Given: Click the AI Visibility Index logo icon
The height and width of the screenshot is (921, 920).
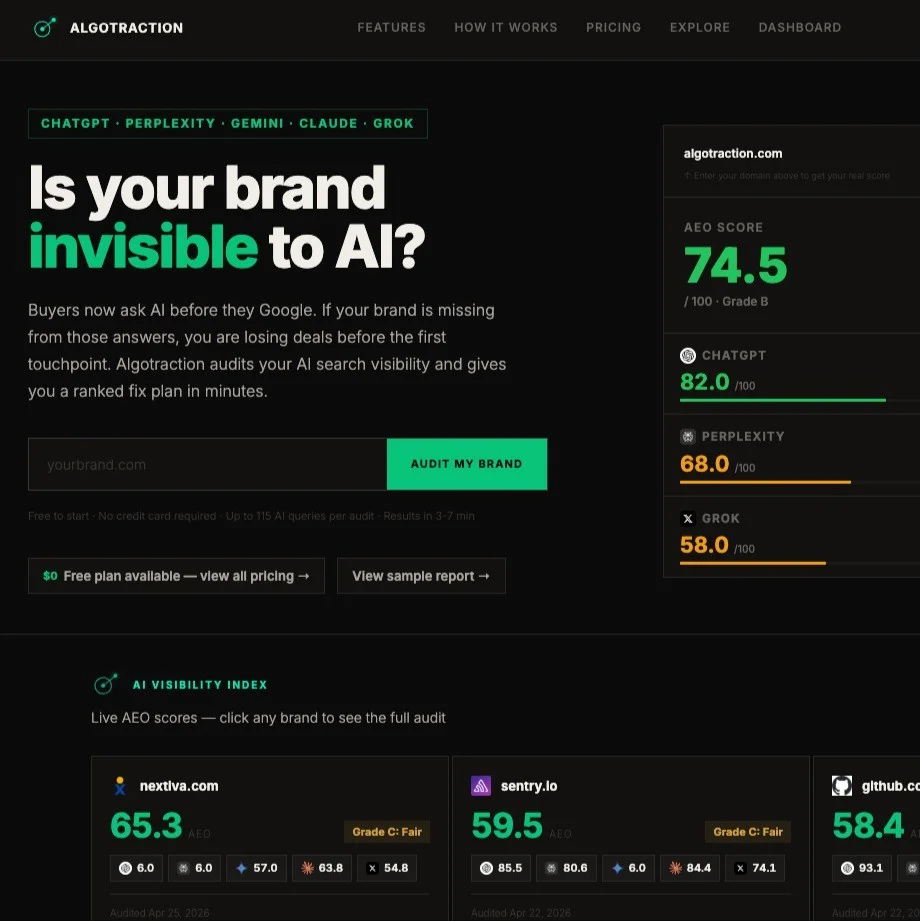Looking at the screenshot, I should click(106, 684).
